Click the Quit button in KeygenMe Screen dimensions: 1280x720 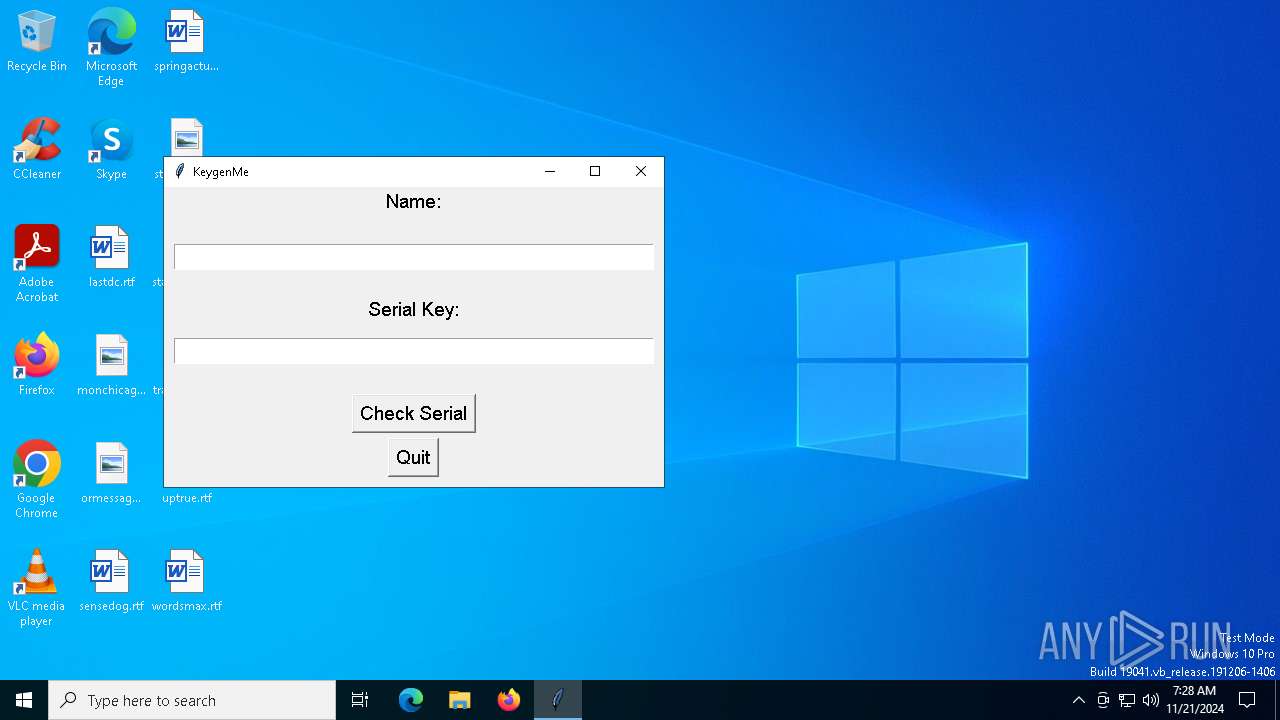coord(413,457)
